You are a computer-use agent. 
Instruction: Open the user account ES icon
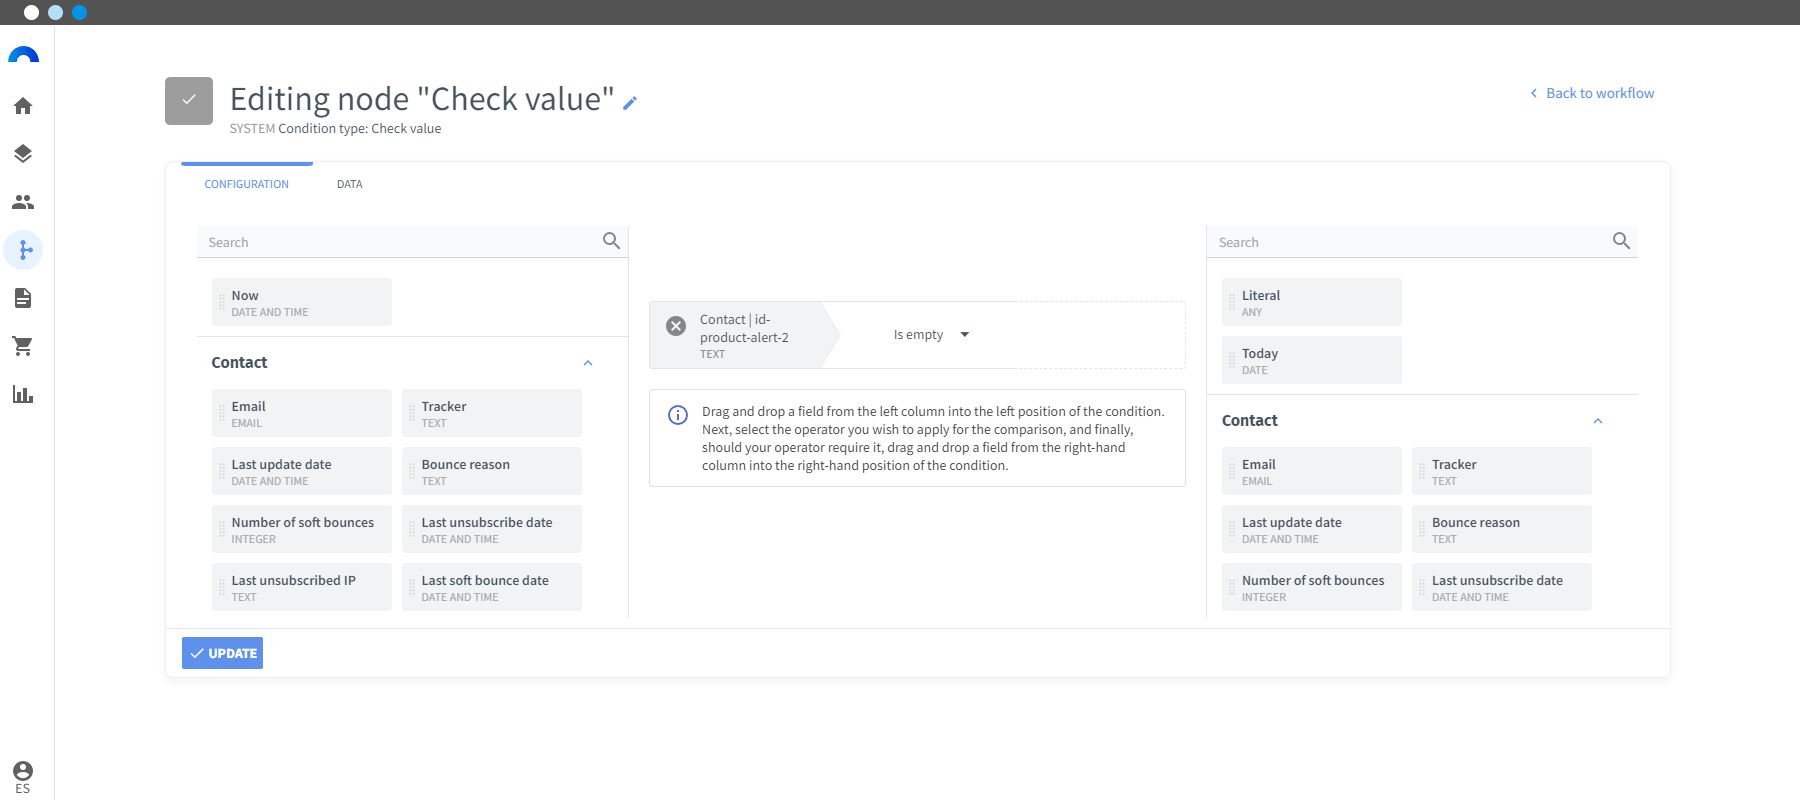(23, 776)
